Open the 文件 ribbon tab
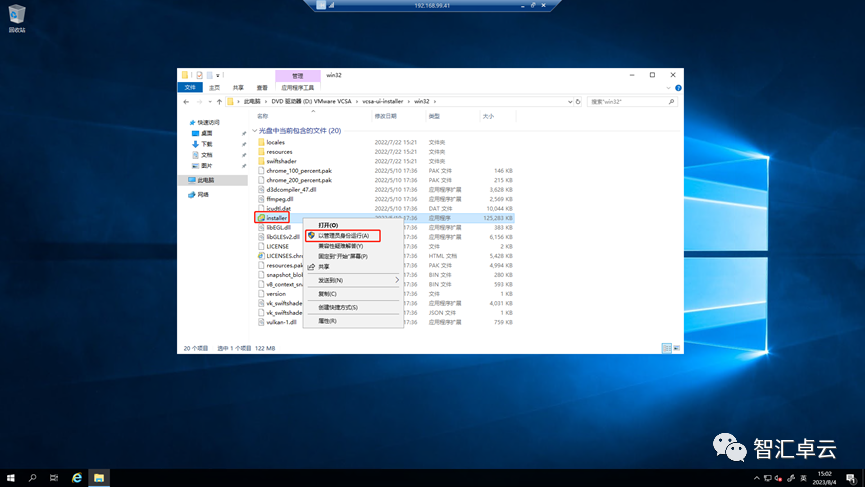Image resolution: width=865 pixels, height=487 pixels. (x=190, y=88)
